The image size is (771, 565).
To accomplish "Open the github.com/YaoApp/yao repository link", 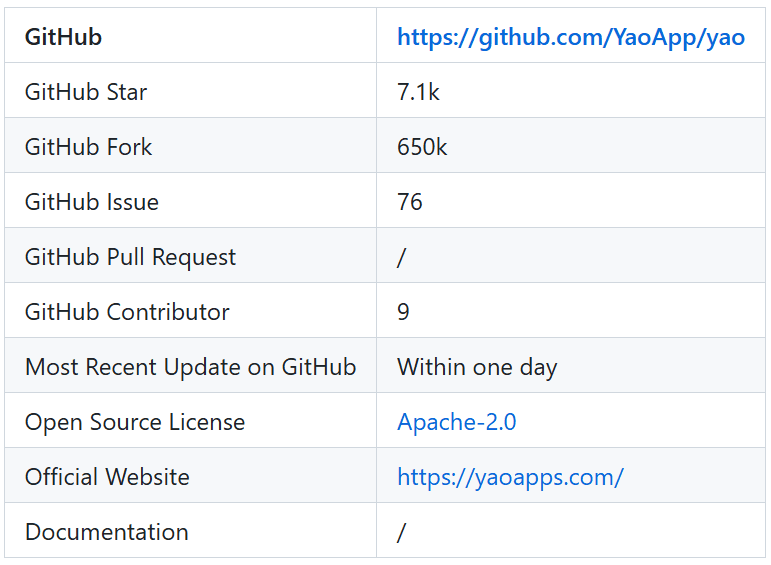I will 571,37.
